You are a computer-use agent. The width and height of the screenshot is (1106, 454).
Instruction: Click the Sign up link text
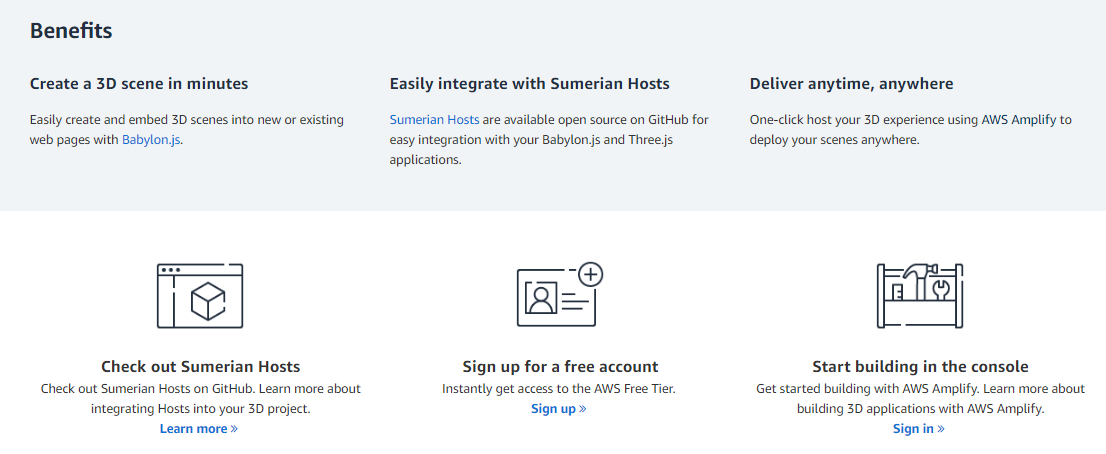click(553, 409)
